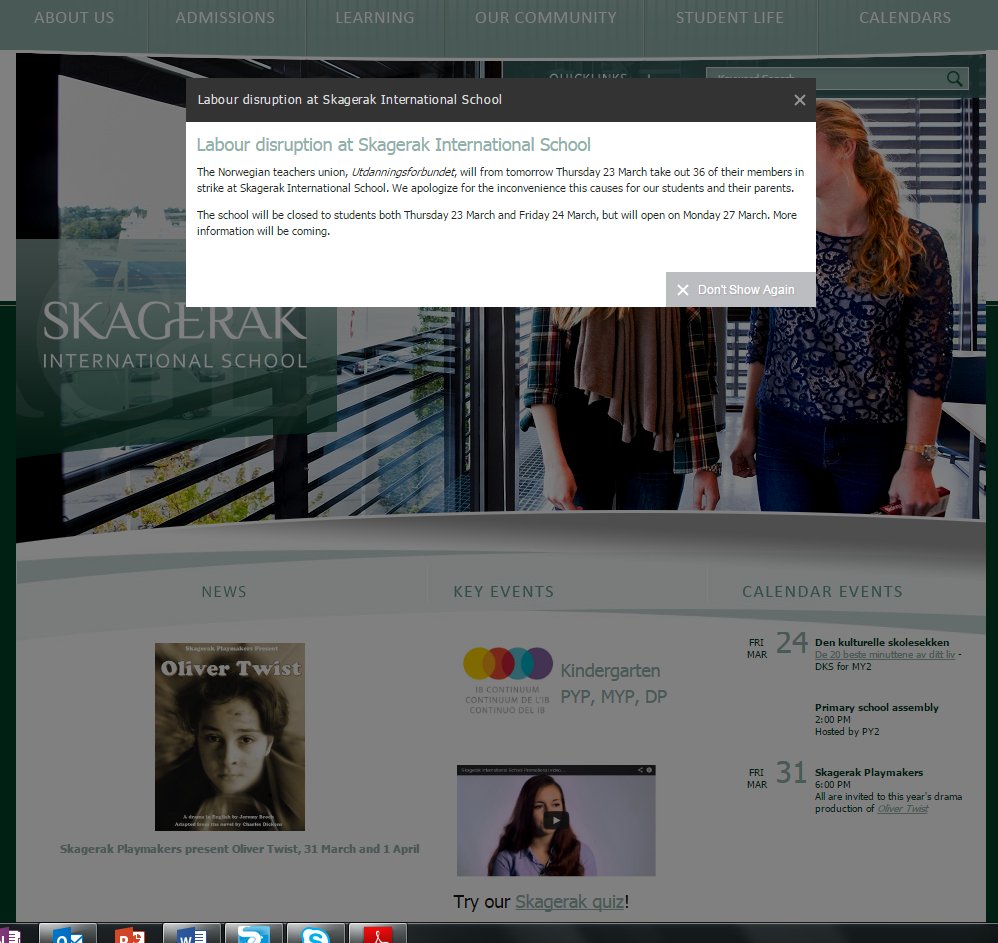Open 'De 20 beste minuttene av ditt liv' link
This screenshot has width=998, height=943.
[x=885, y=655]
